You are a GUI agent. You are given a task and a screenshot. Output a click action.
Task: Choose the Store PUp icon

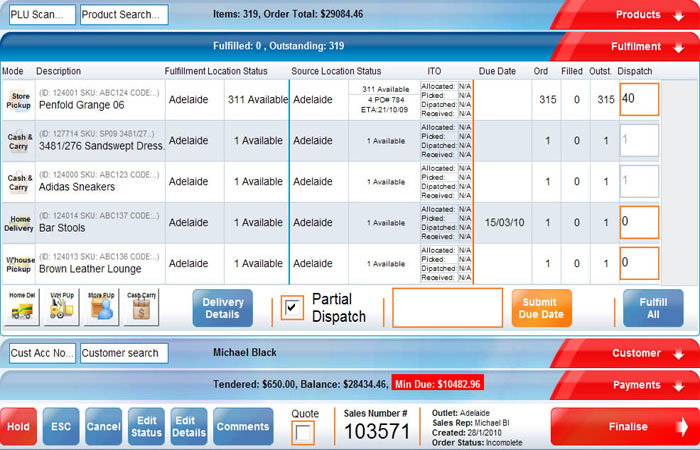pos(100,308)
